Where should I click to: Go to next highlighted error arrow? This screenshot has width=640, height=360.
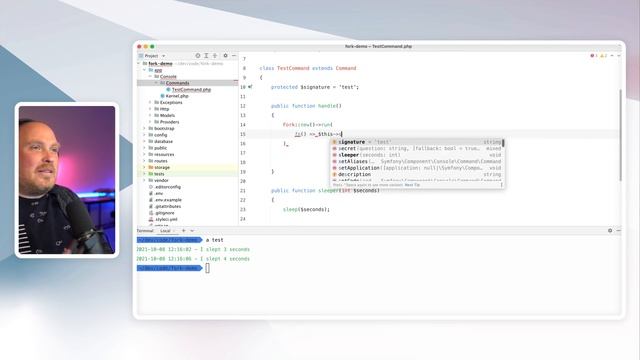coord(618,56)
